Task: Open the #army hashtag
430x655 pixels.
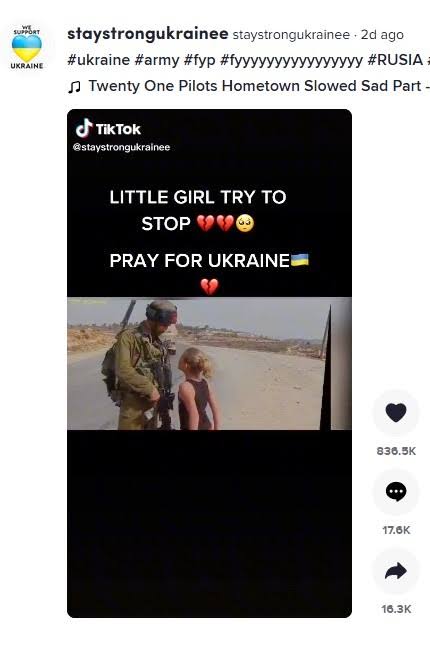Action: [x=157, y=60]
